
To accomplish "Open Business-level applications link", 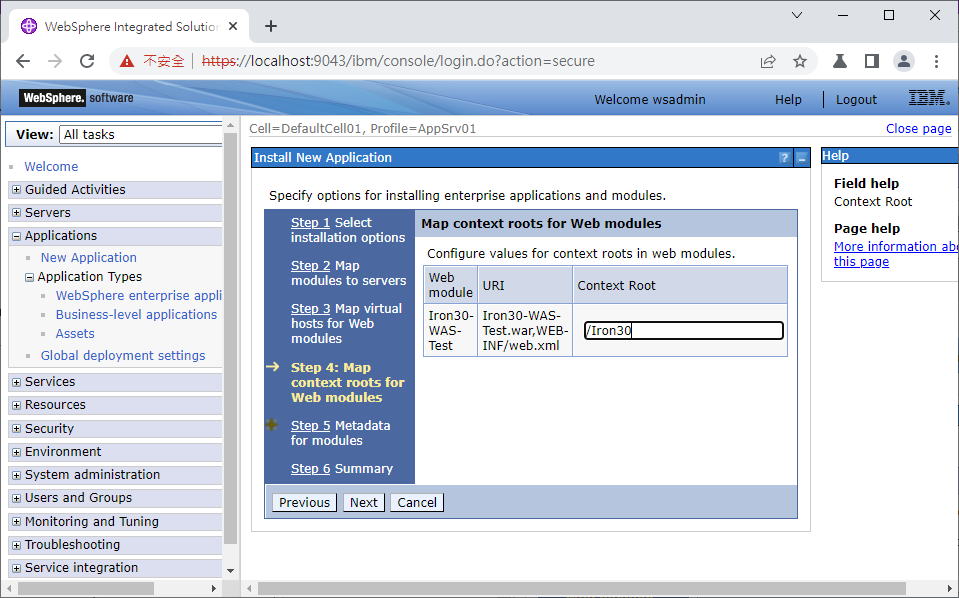I will click(136, 314).
